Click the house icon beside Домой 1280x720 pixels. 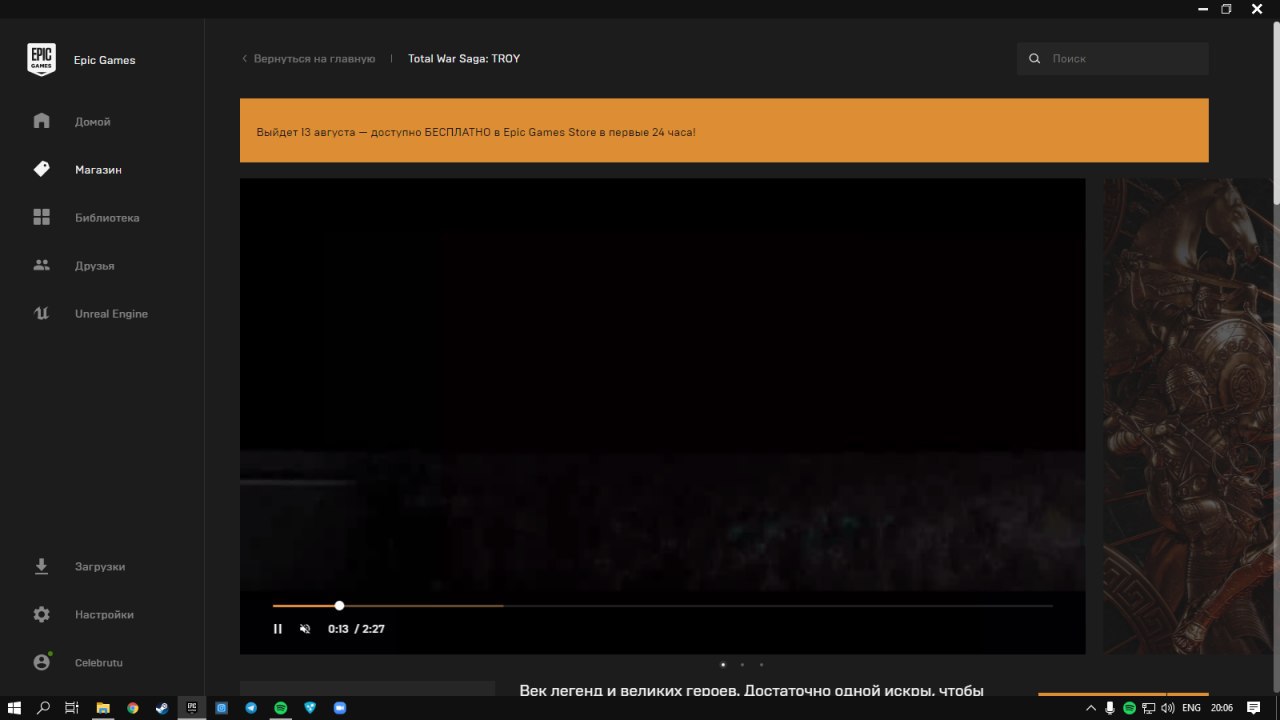(x=41, y=121)
